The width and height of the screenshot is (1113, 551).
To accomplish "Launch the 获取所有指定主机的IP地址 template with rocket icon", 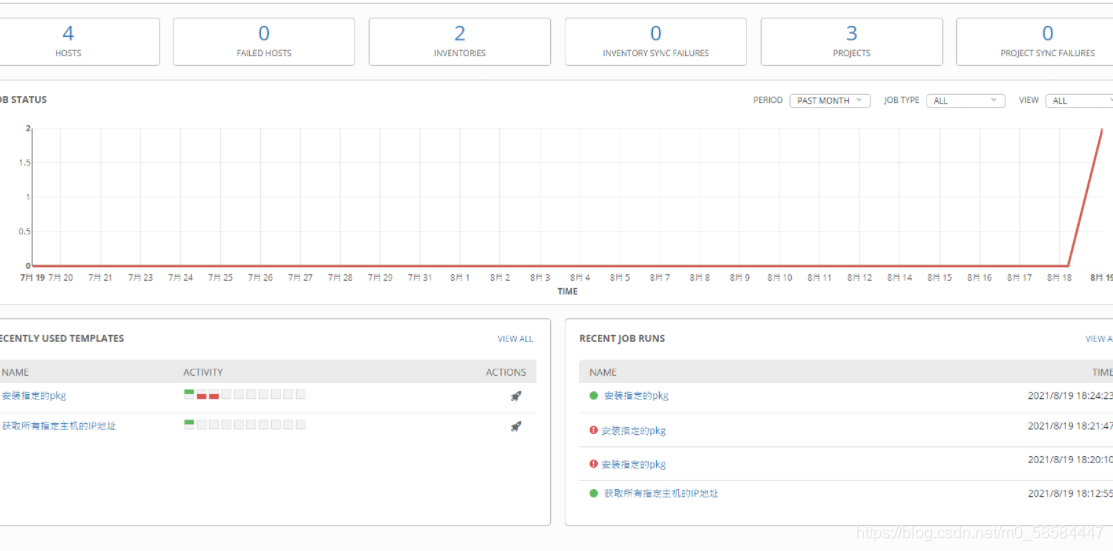I will click(x=516, y=427).
